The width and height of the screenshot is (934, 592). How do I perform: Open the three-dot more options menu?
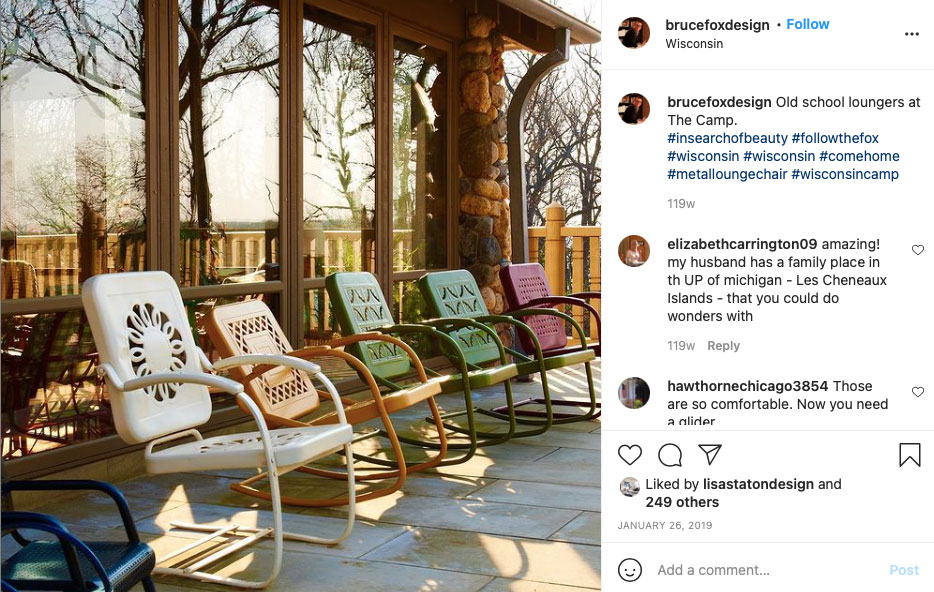pos(911,34)
